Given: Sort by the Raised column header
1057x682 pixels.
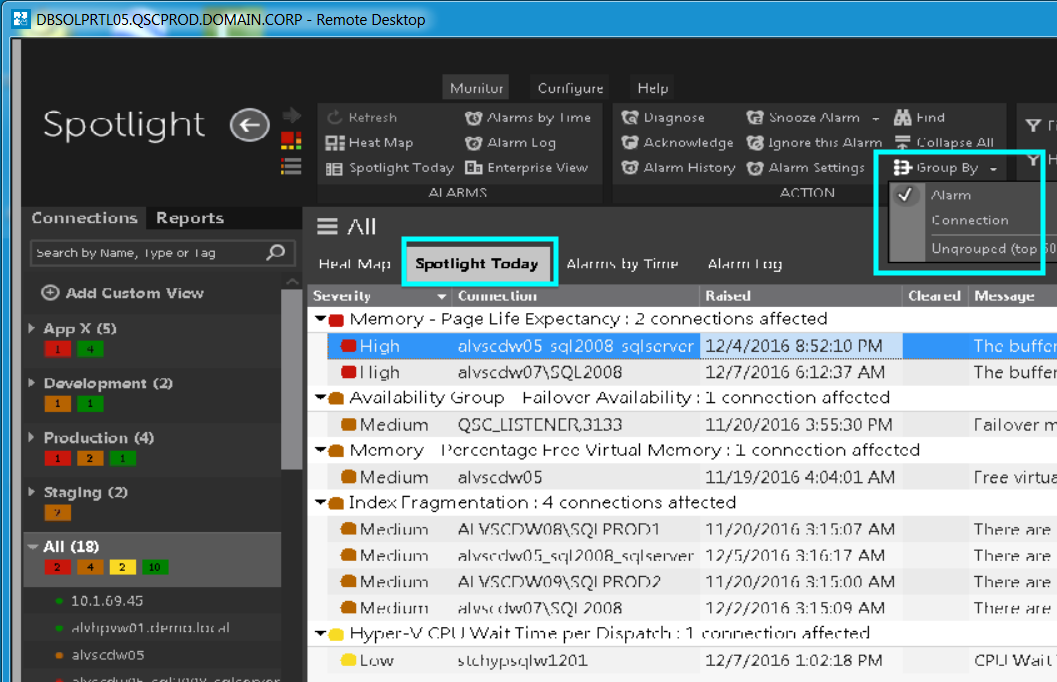Looking at the screenshot, I should tap(801, 296).
